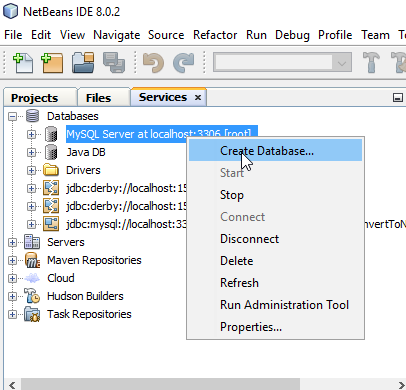Expand the Task Repositories node
406x390 pixels.
point(12,314)
